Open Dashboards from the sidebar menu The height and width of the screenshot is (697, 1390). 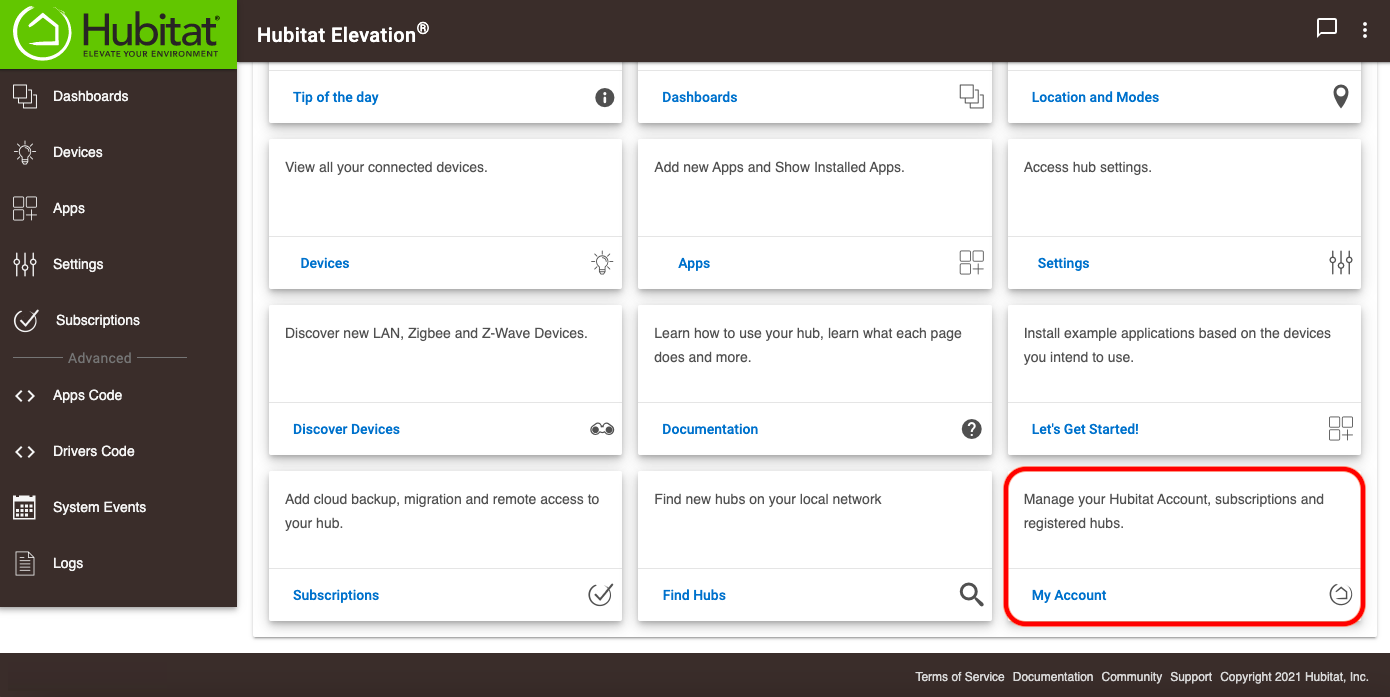click(x=91, y=96)
